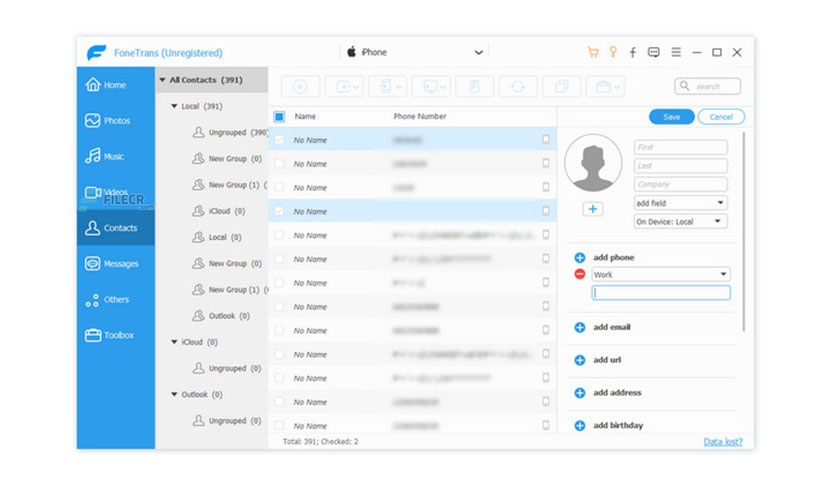
Task: Click the phone number input box
Action: tap(661, 293)
